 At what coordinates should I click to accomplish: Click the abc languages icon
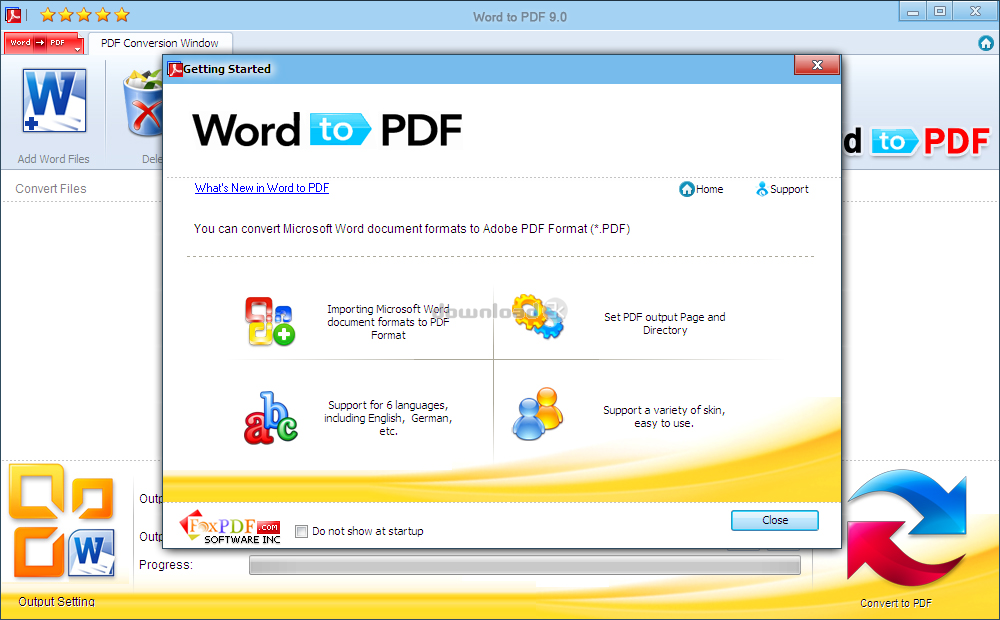[270, 418]
